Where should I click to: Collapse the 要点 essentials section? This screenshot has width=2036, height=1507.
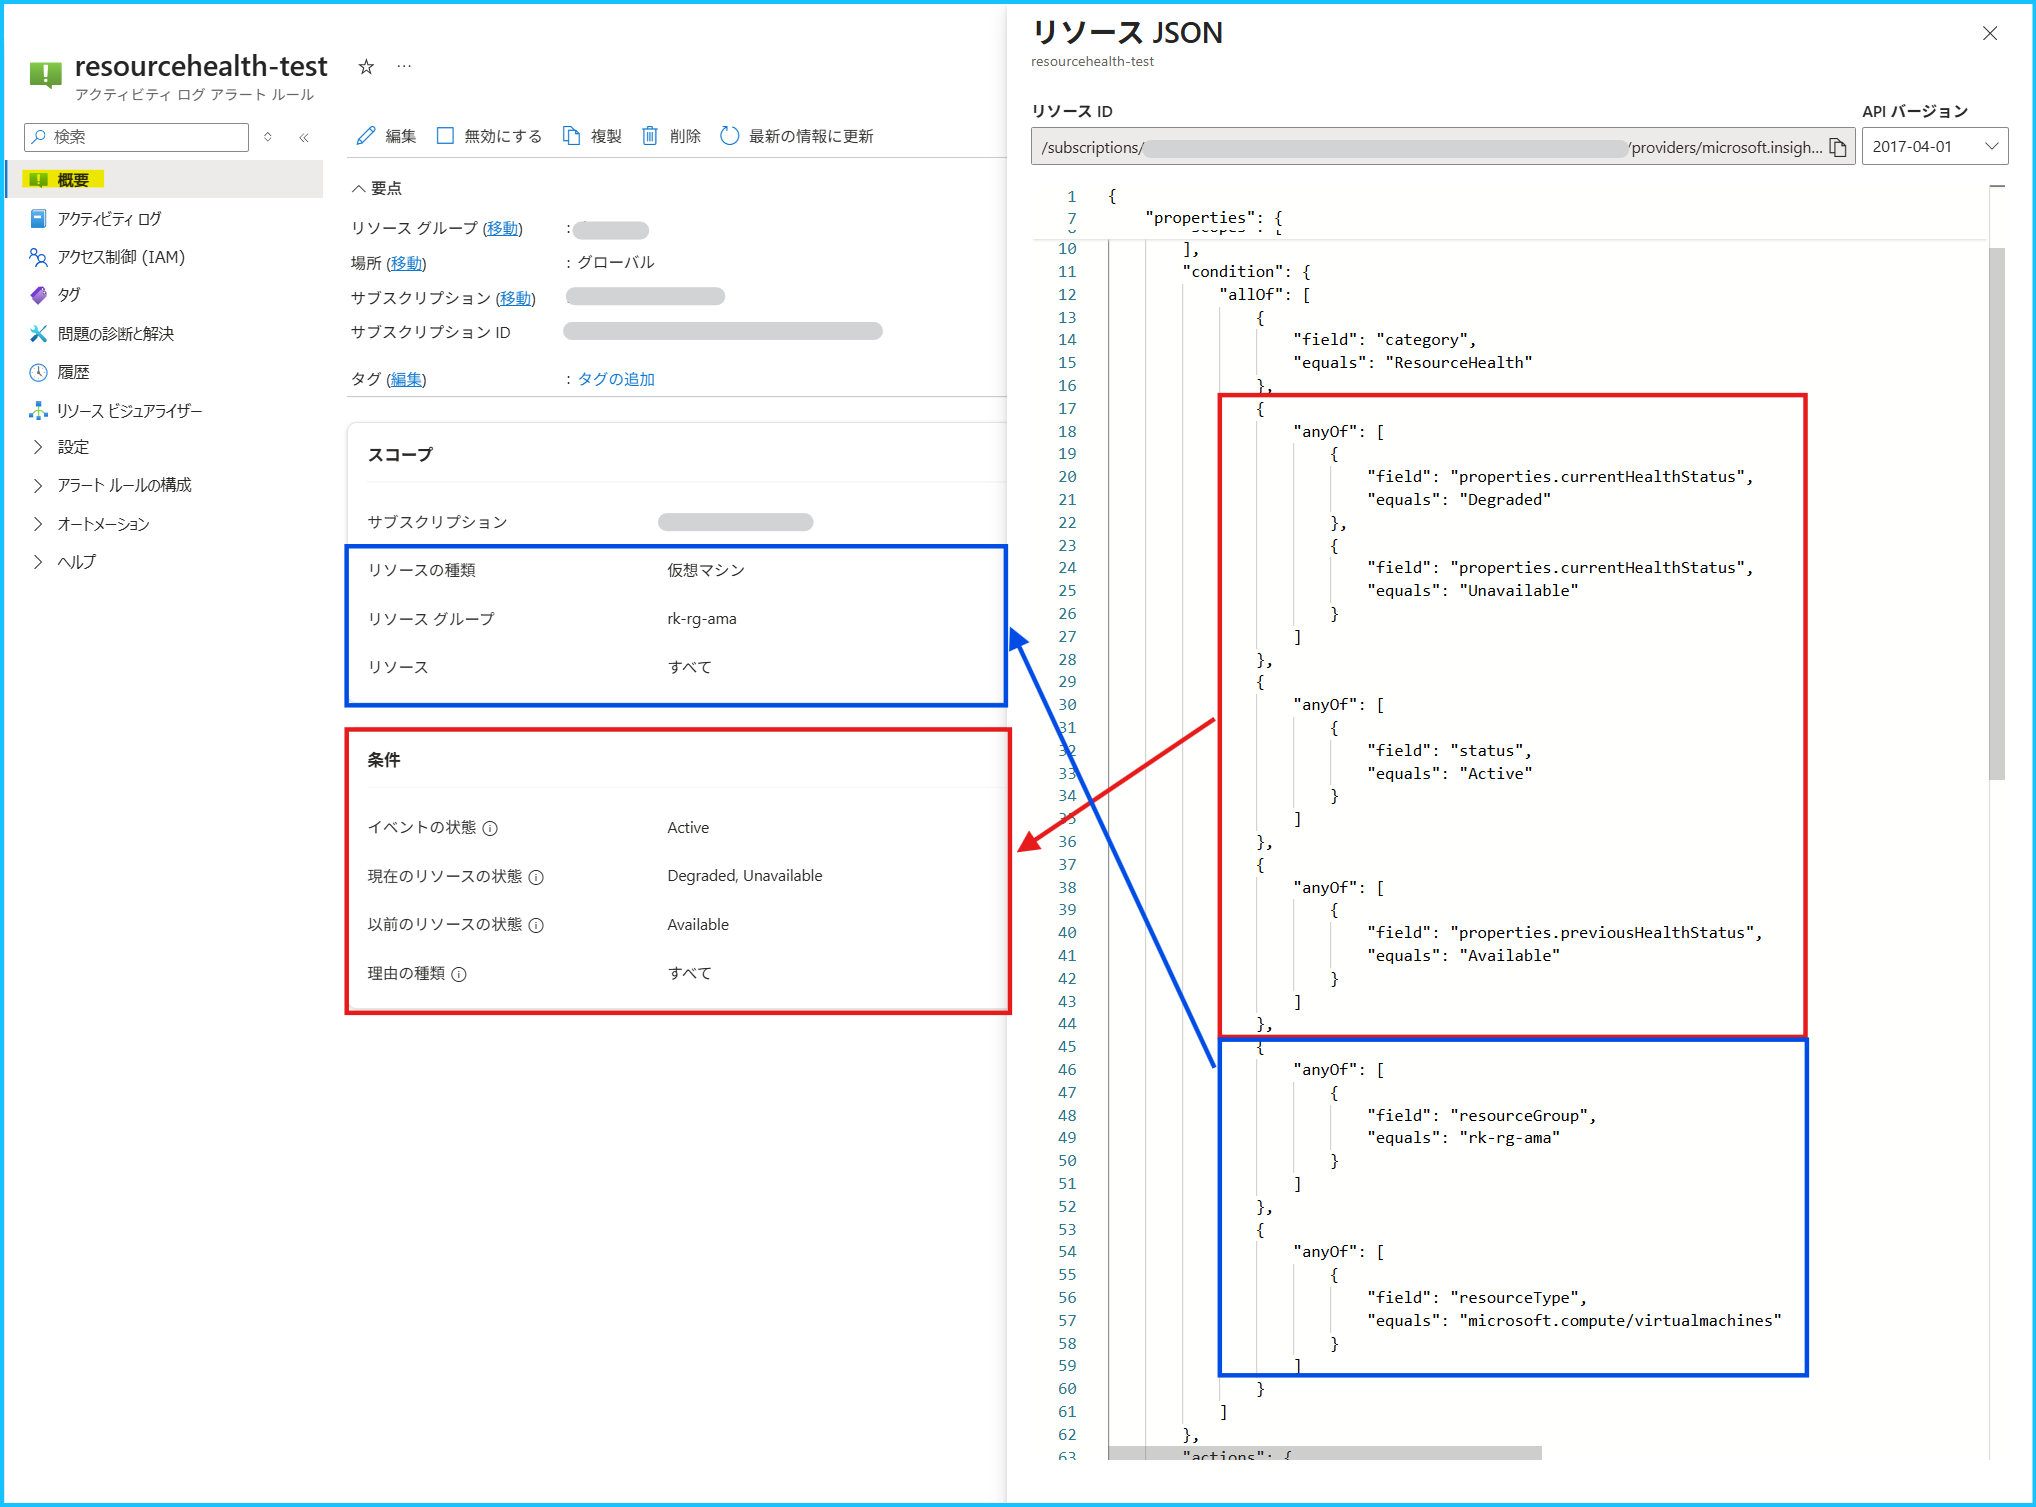(x=377, y=188)
